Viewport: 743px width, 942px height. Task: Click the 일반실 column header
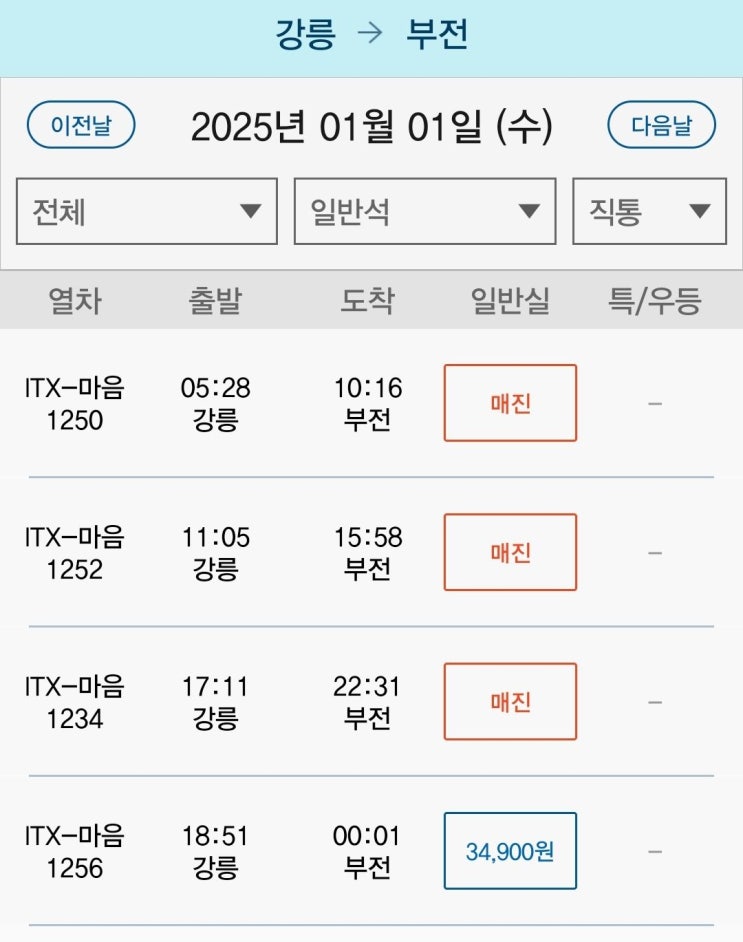pos(510,300)
